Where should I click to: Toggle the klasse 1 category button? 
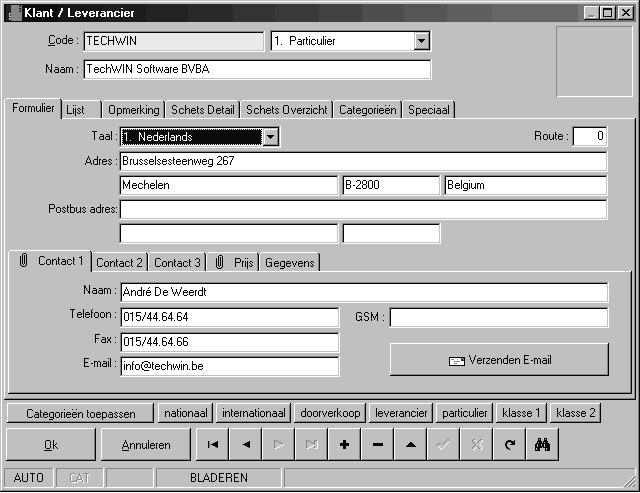521,413
